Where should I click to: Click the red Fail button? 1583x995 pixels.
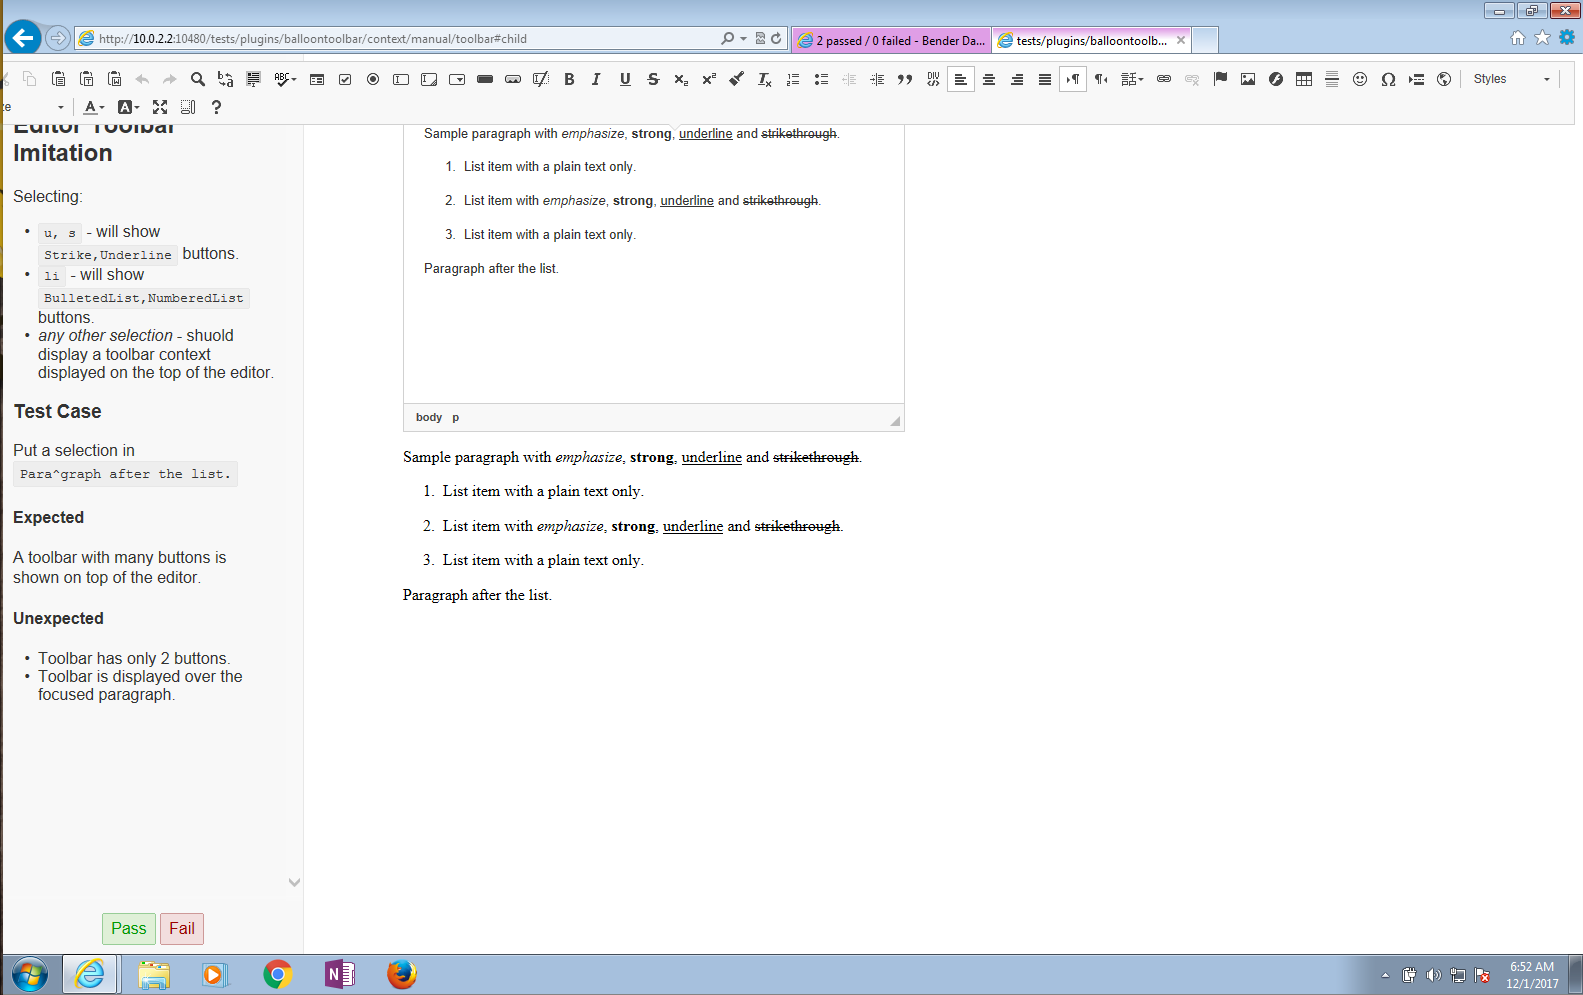coord(182,928)
